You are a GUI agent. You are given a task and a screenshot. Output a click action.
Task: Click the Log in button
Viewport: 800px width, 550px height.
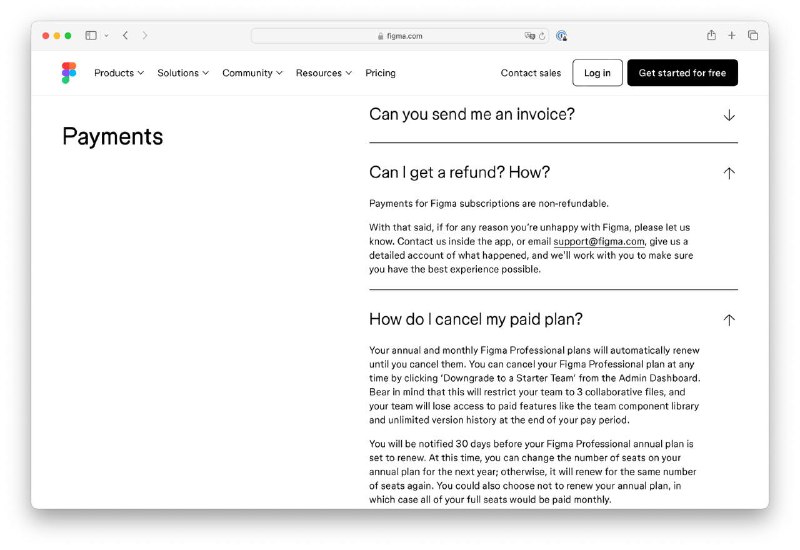[x=597, y=73]
